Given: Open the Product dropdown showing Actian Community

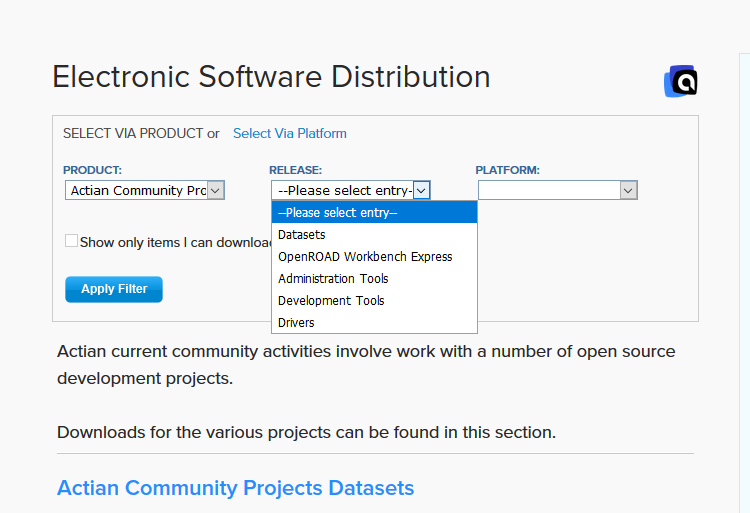Looking at the screenshot, I should click(x=145, y=190).
